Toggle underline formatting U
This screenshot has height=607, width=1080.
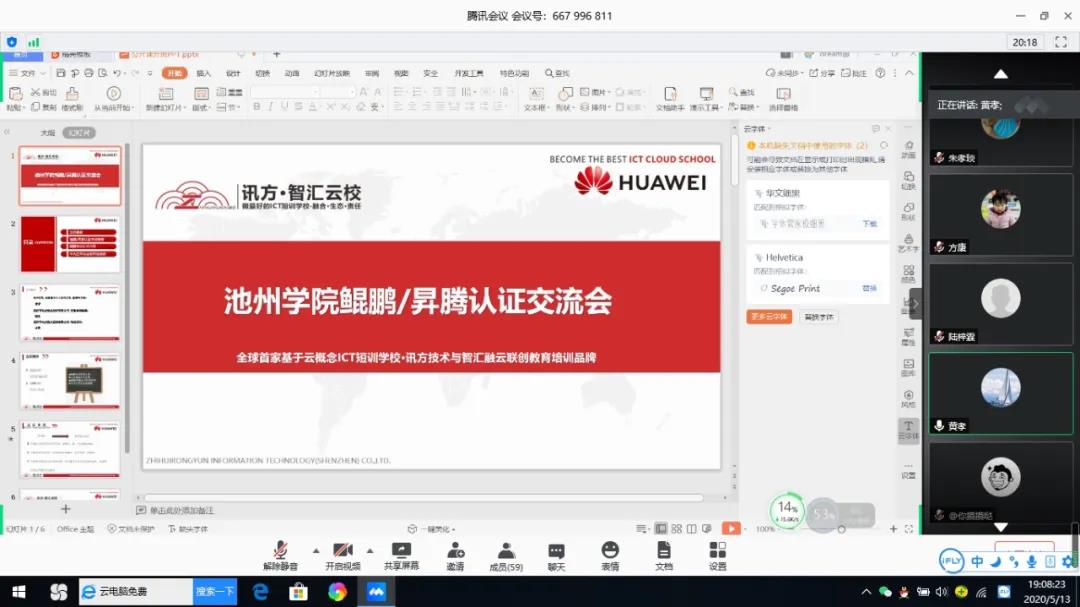284,107
